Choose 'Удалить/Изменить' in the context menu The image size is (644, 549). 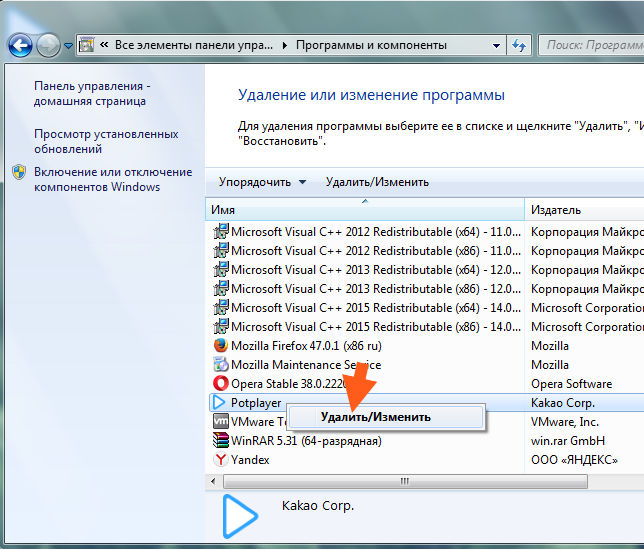(x=386, y=417)
